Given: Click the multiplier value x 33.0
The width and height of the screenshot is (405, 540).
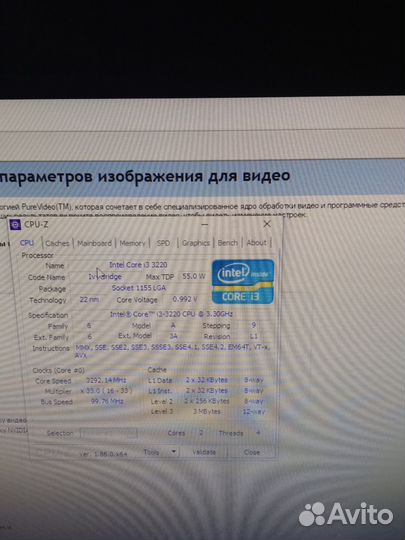Looking at the screenshot, I should pos(106,391).
